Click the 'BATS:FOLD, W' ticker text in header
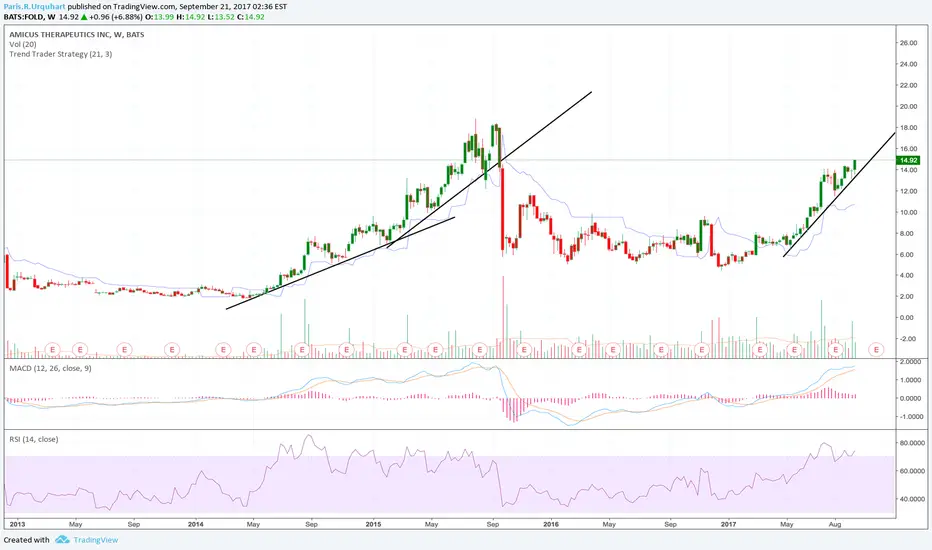 (x=30, y=17)
